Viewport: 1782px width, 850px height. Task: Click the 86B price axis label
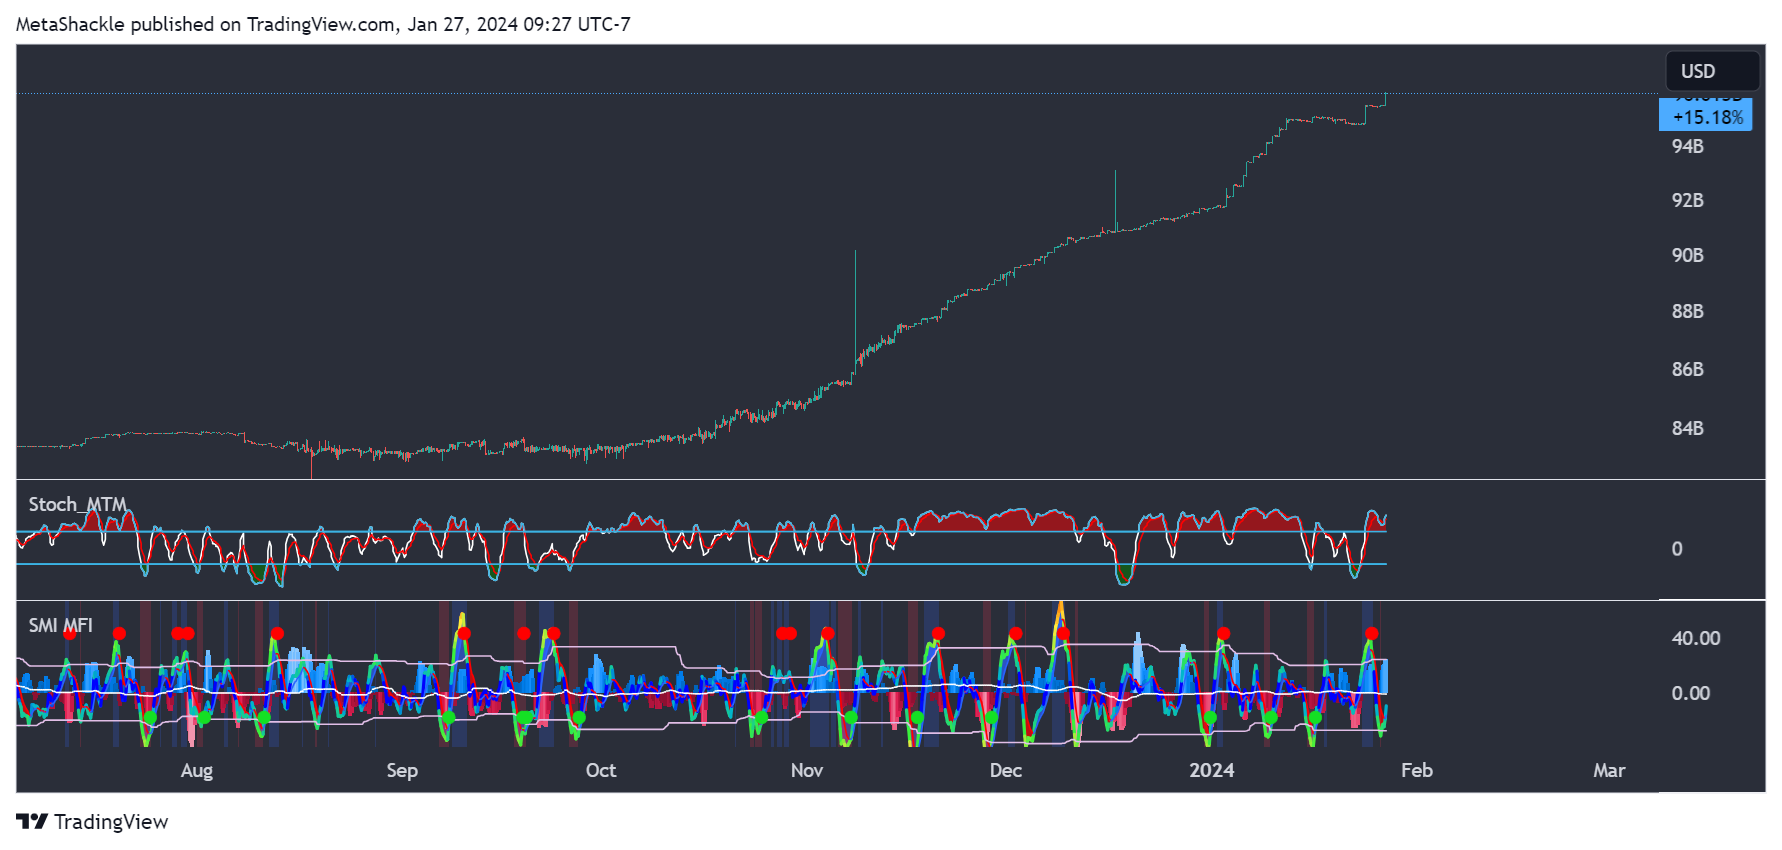tap(1687, 369)
